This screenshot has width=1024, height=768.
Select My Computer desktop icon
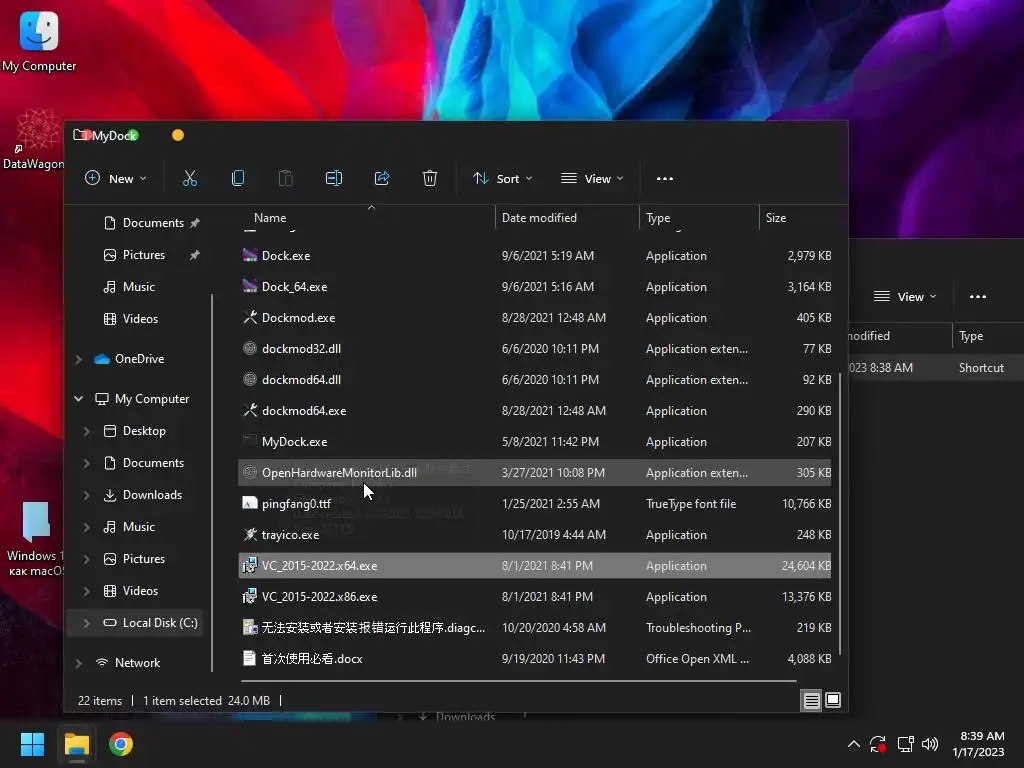[x=39, y=42]
